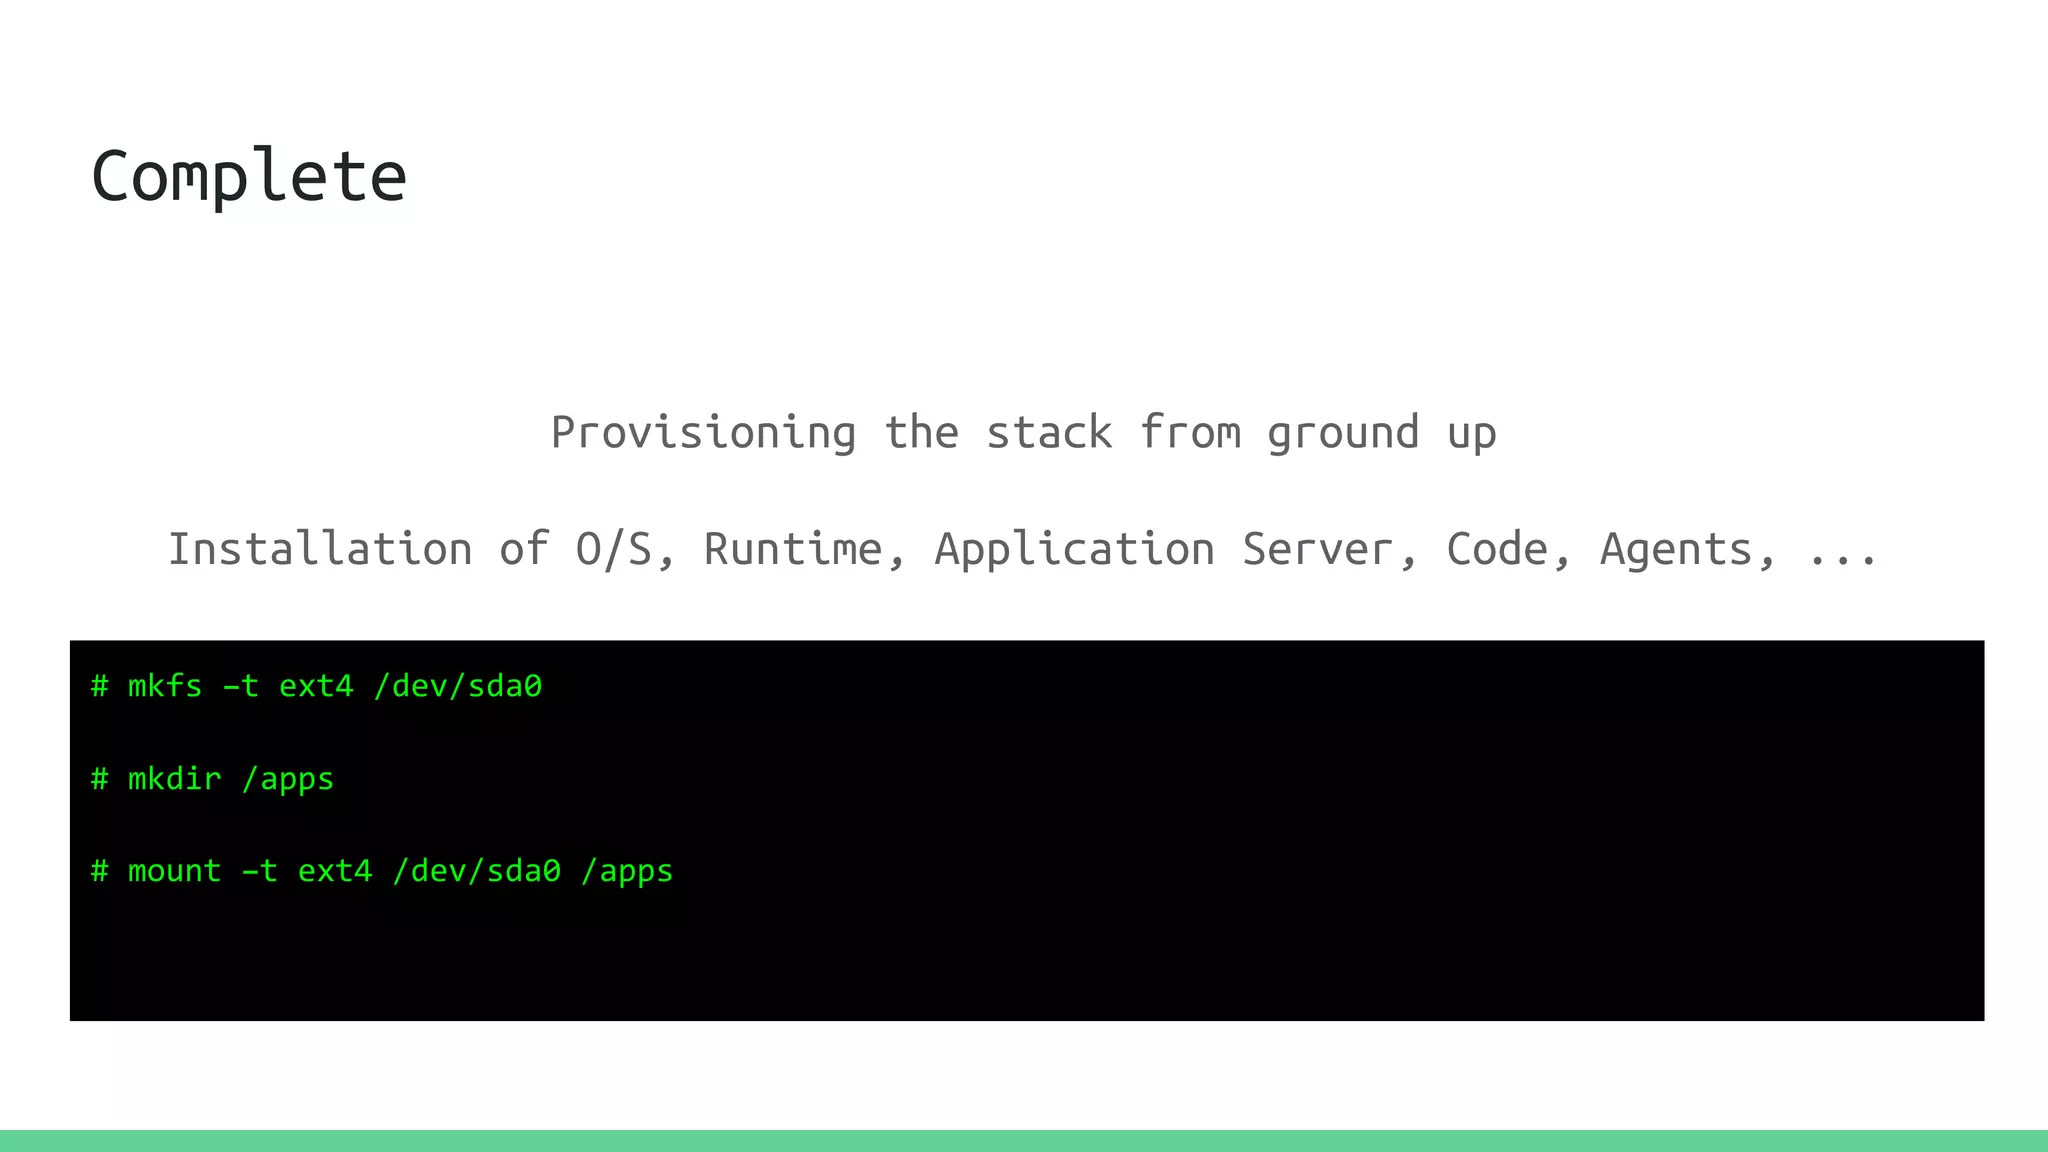Viewport: 2048px width, 1152px height.
Task: Click the 'Complete' slide title
Action: (x=249, y=177)
